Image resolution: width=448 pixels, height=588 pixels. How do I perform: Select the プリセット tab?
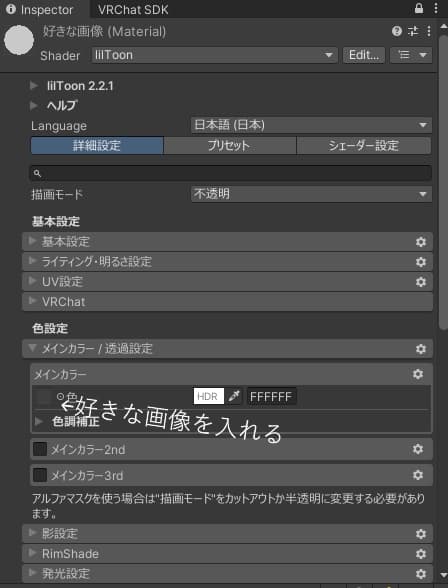tap(230, 146)
